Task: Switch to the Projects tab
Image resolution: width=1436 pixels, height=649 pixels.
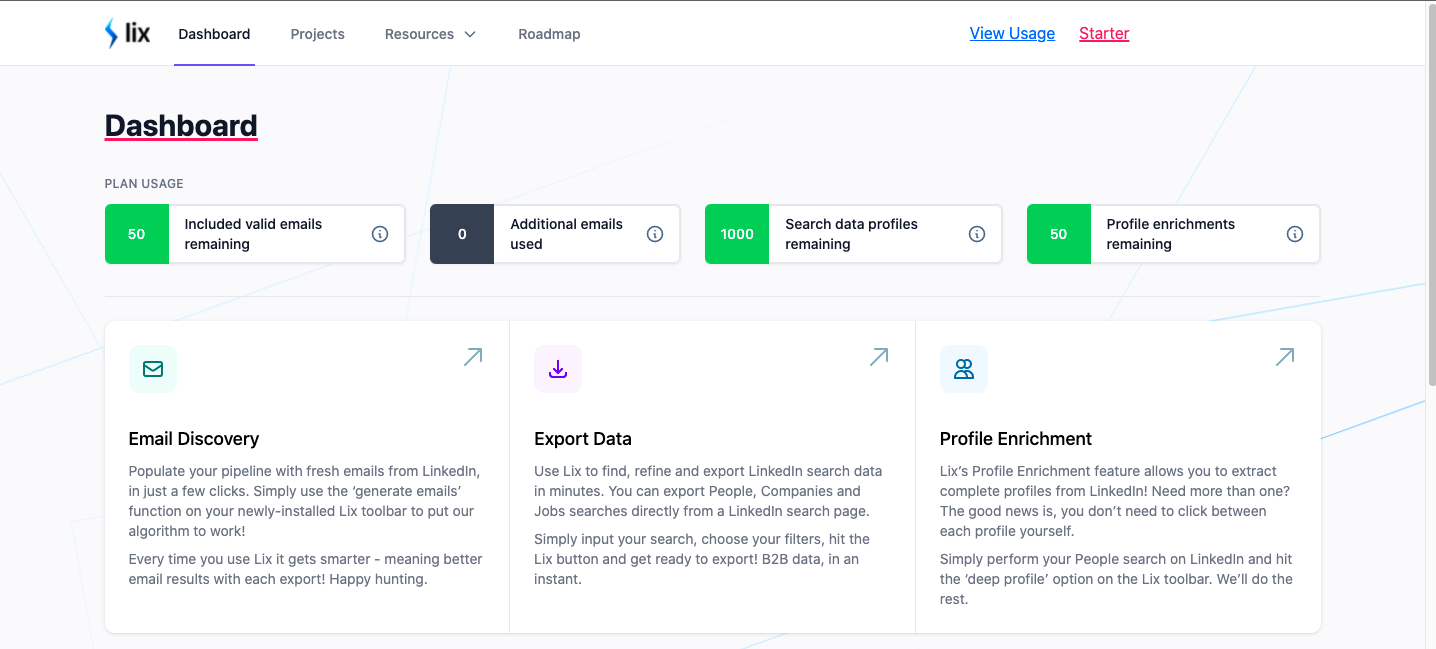Action: tap(317, 34)
